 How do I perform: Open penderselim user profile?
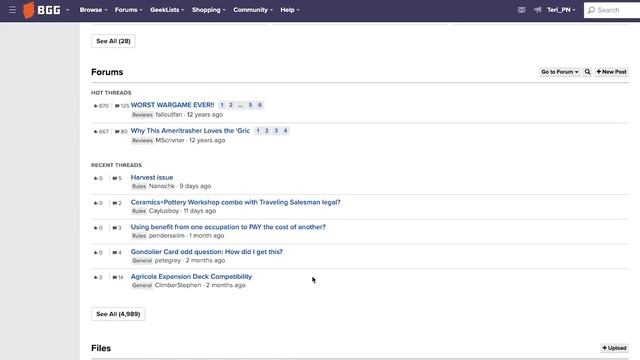pyautogui.click(x=167, y=236)
